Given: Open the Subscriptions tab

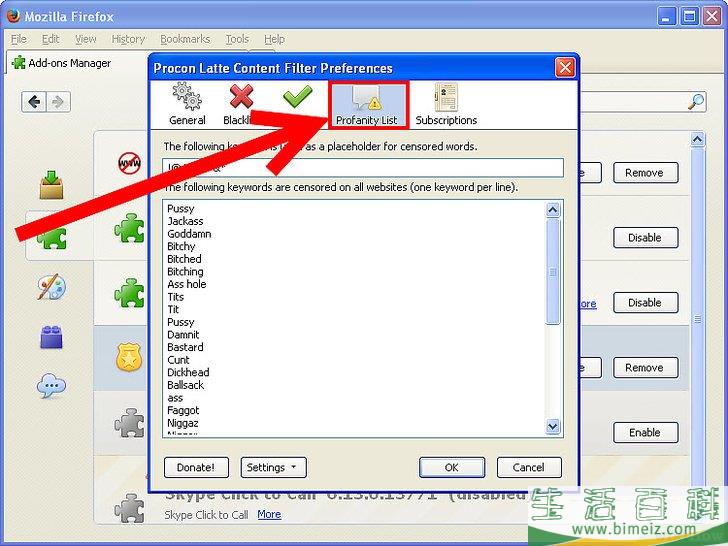Looking at the screenshot, I should [x=446, y=104].
